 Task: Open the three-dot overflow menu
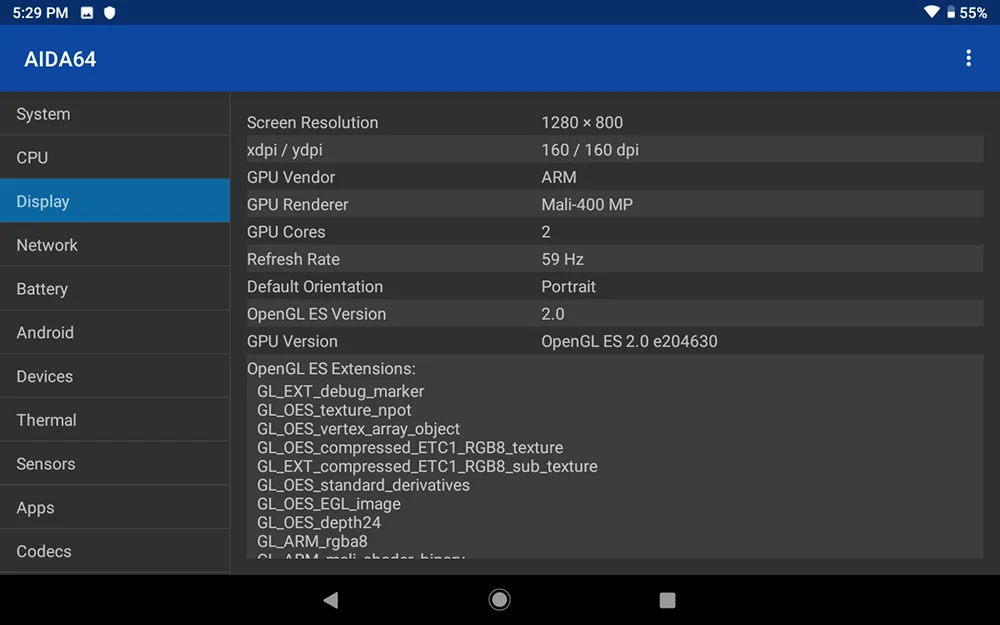(968, 58)
